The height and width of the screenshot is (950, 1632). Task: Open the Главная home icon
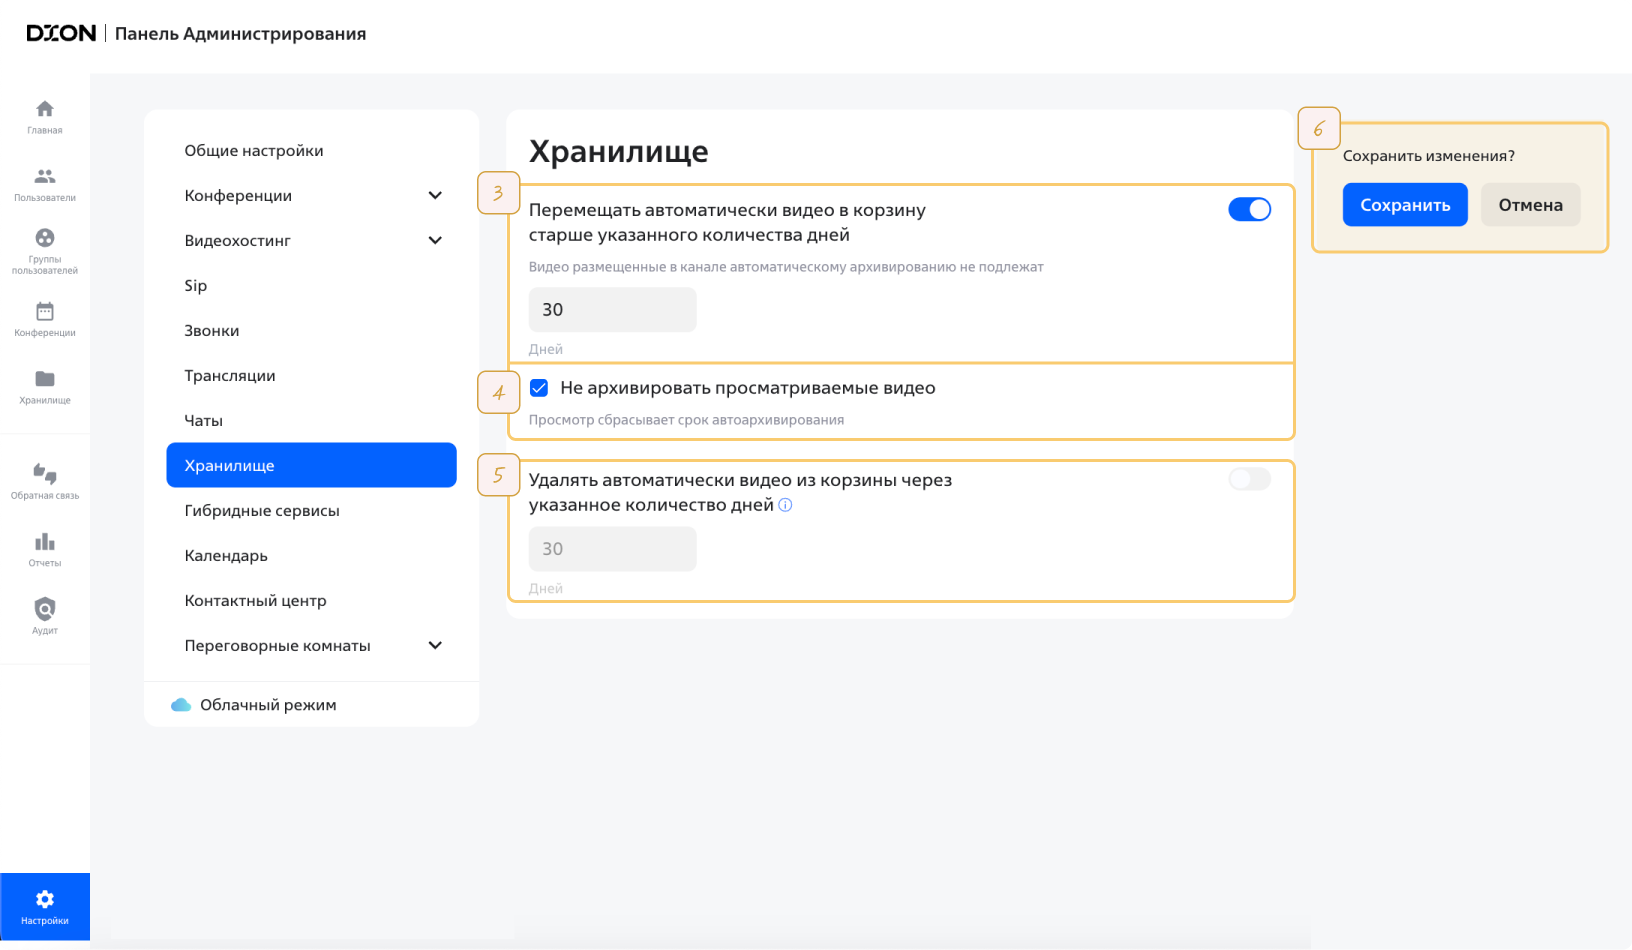pyautogui.click(x=45, y=109)
